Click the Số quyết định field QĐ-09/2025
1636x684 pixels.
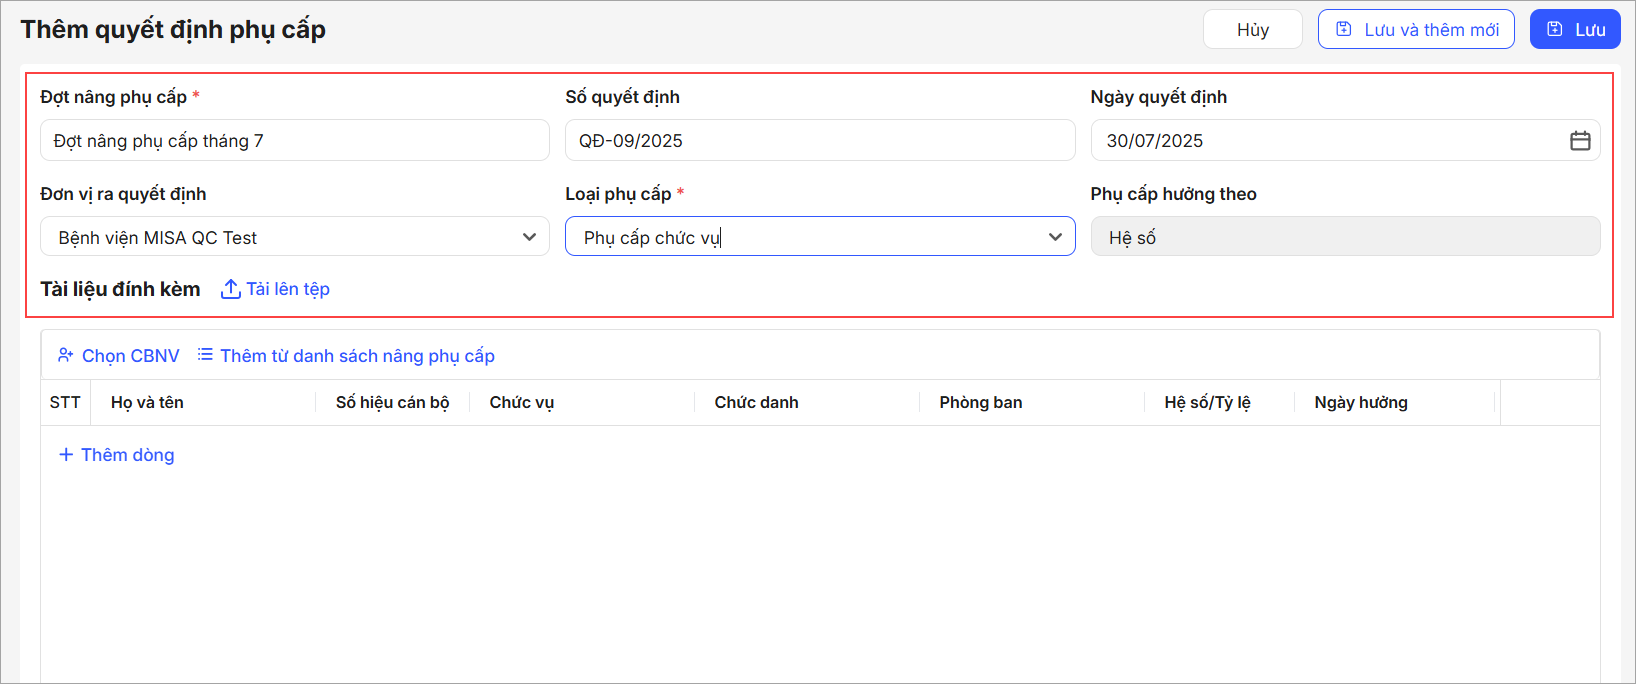pyautogui.click(x=820, y=140)
